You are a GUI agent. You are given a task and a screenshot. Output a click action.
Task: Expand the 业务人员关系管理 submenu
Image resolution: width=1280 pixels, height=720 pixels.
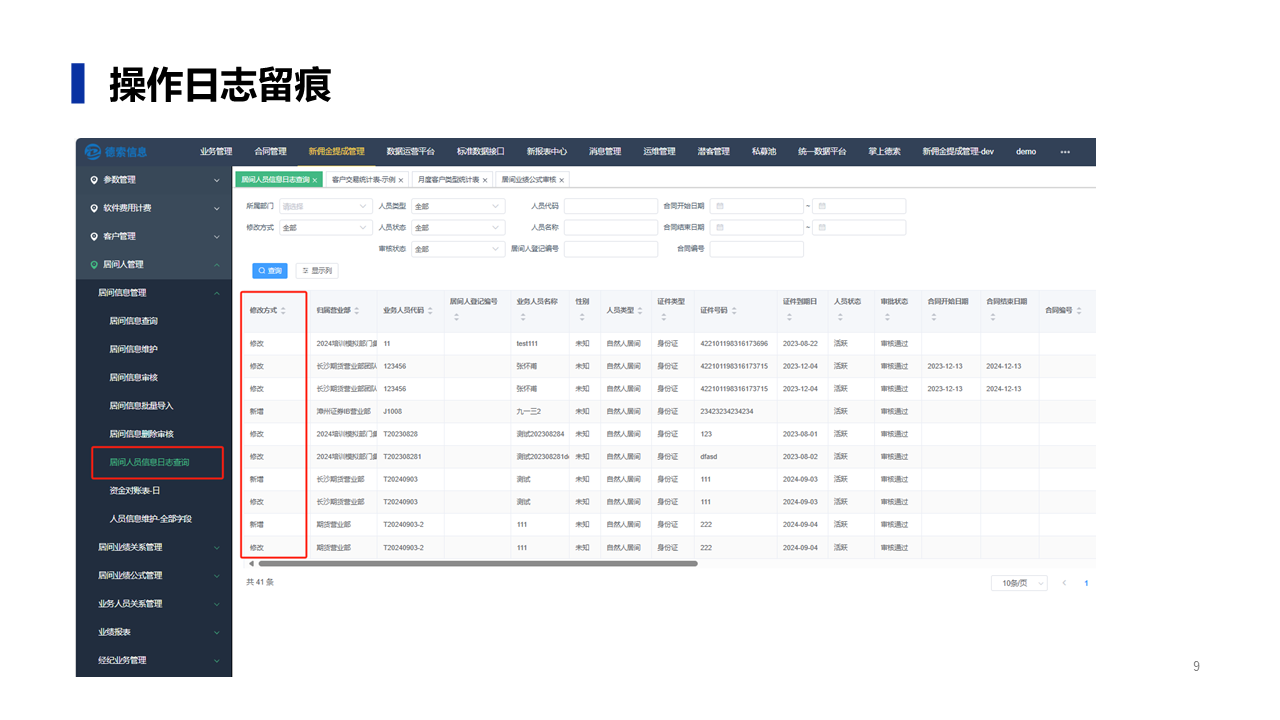pyautogui.click(x=217, y=604)
